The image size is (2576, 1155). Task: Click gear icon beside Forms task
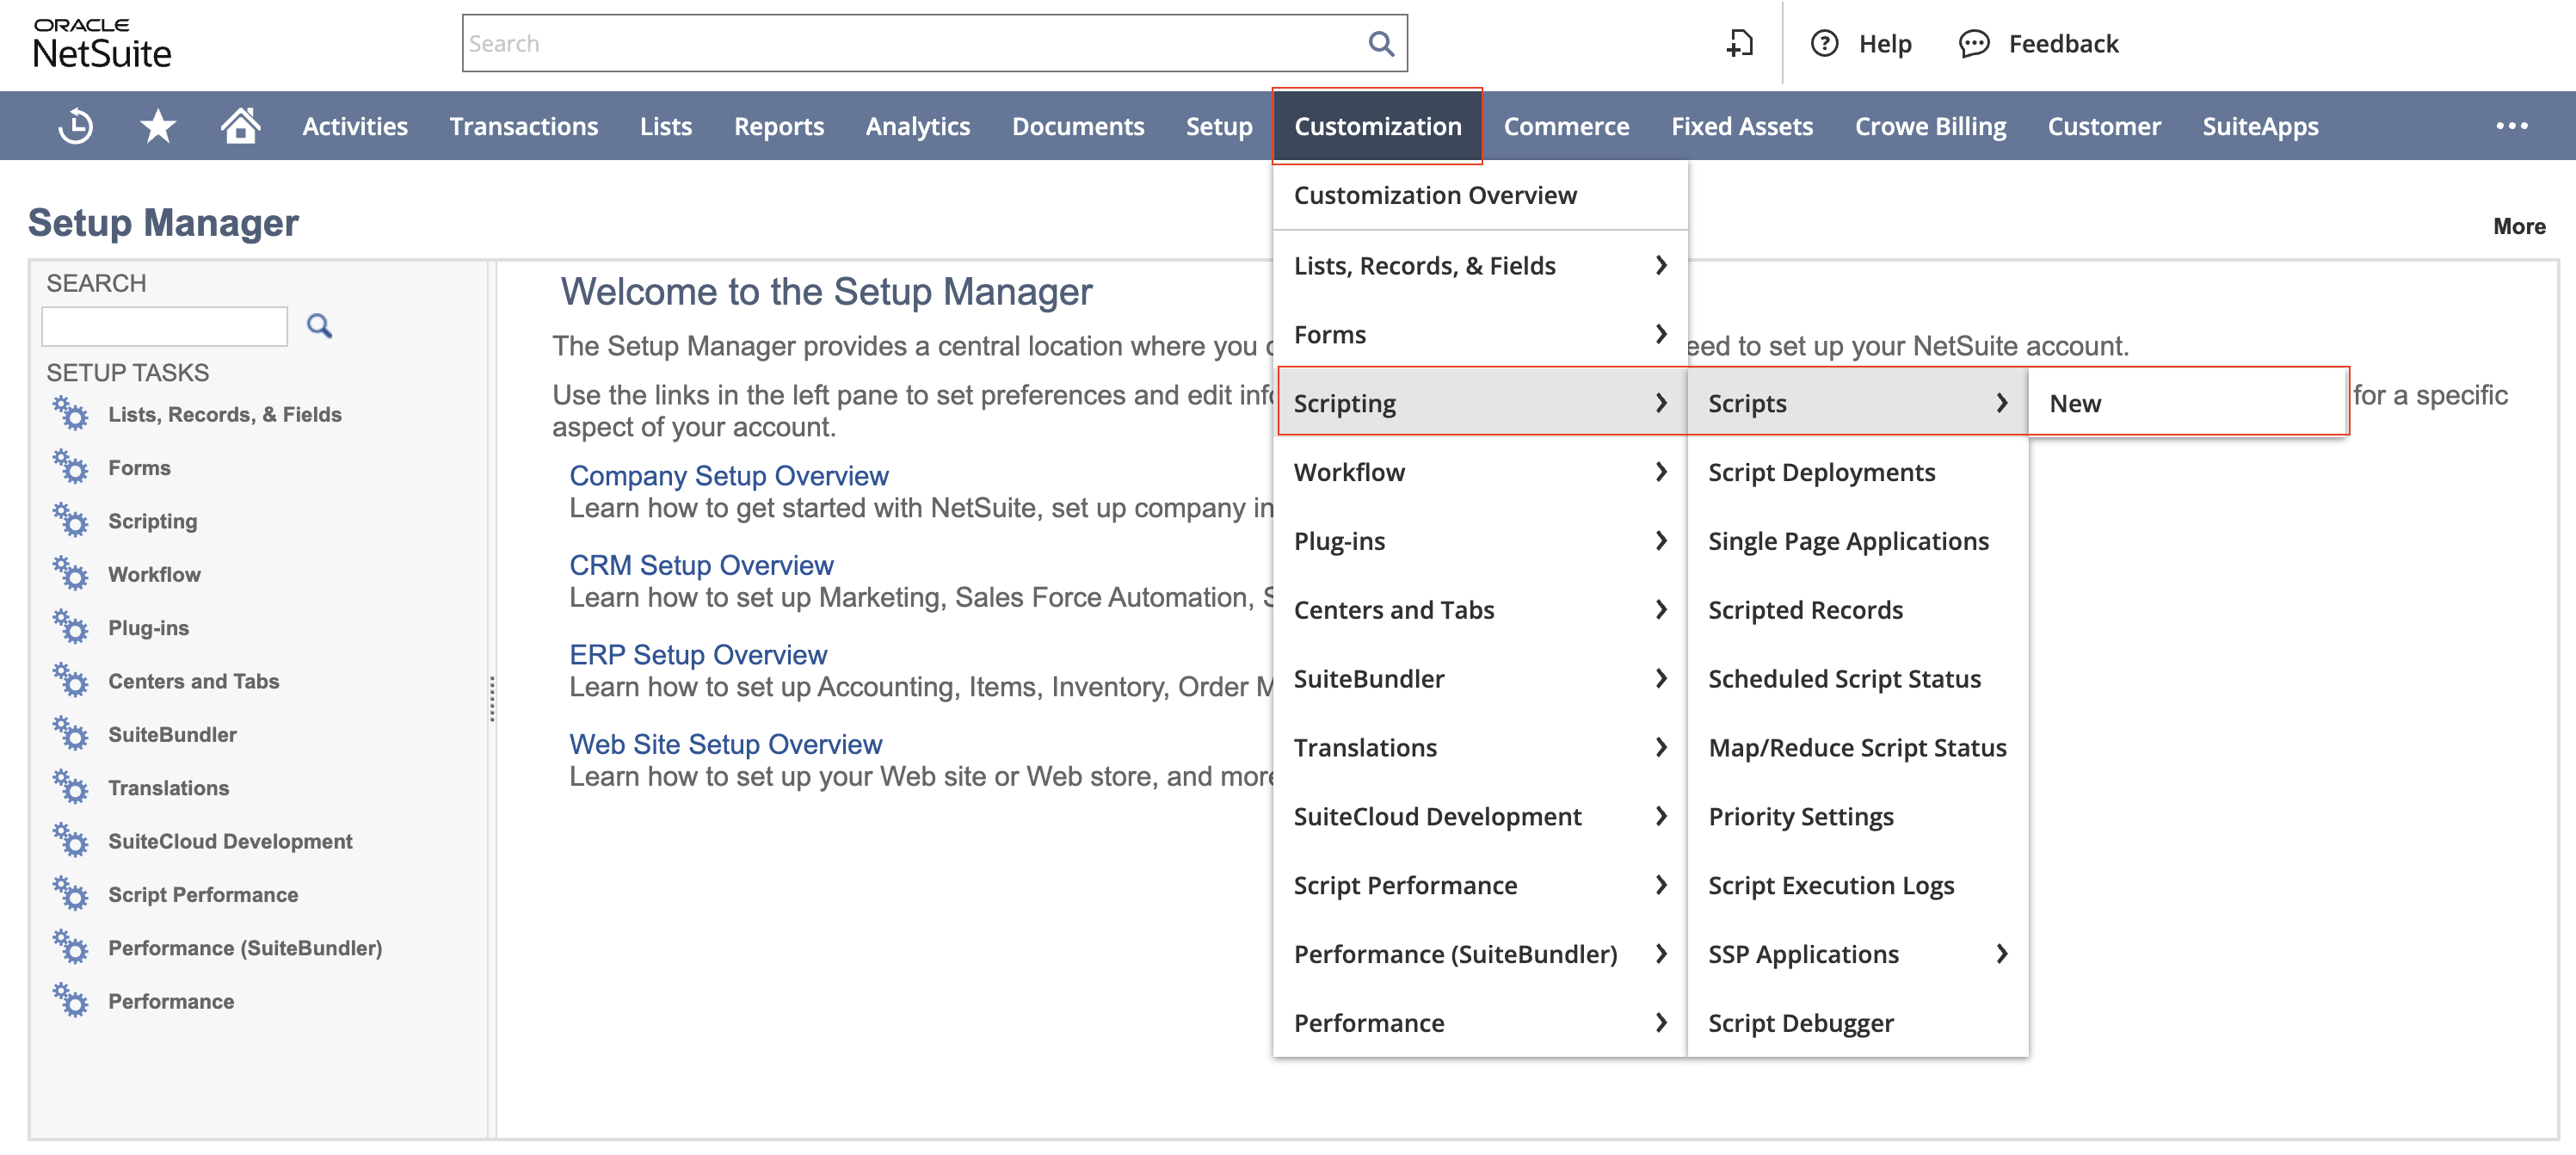pos(70,466)
